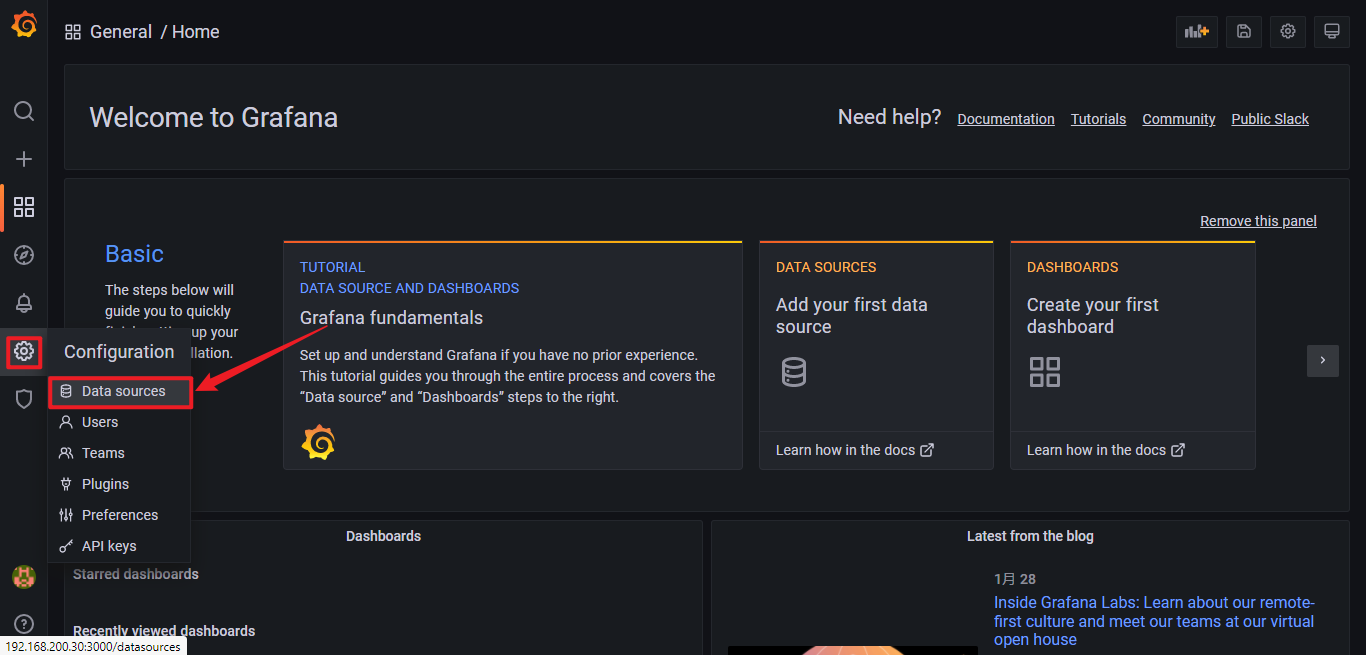Click the grid icon beside General / Home
The width and height of the screenshot is (1366, 655).
73,32
